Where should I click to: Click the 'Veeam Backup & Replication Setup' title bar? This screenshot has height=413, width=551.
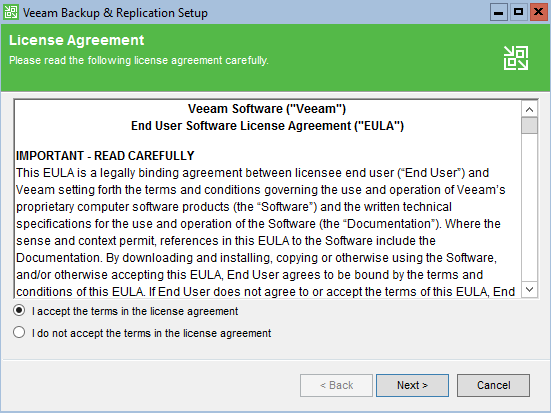[115, 13]
